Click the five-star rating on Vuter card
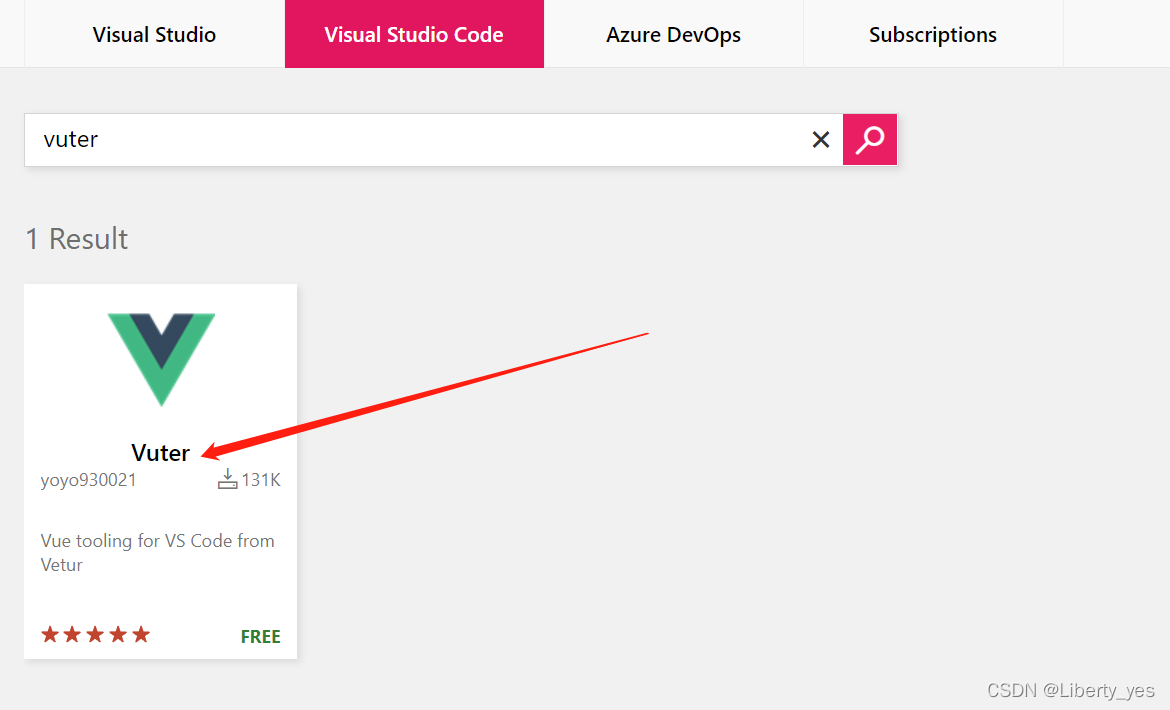The image size is (1170, 710). click(x=96, y=635)
